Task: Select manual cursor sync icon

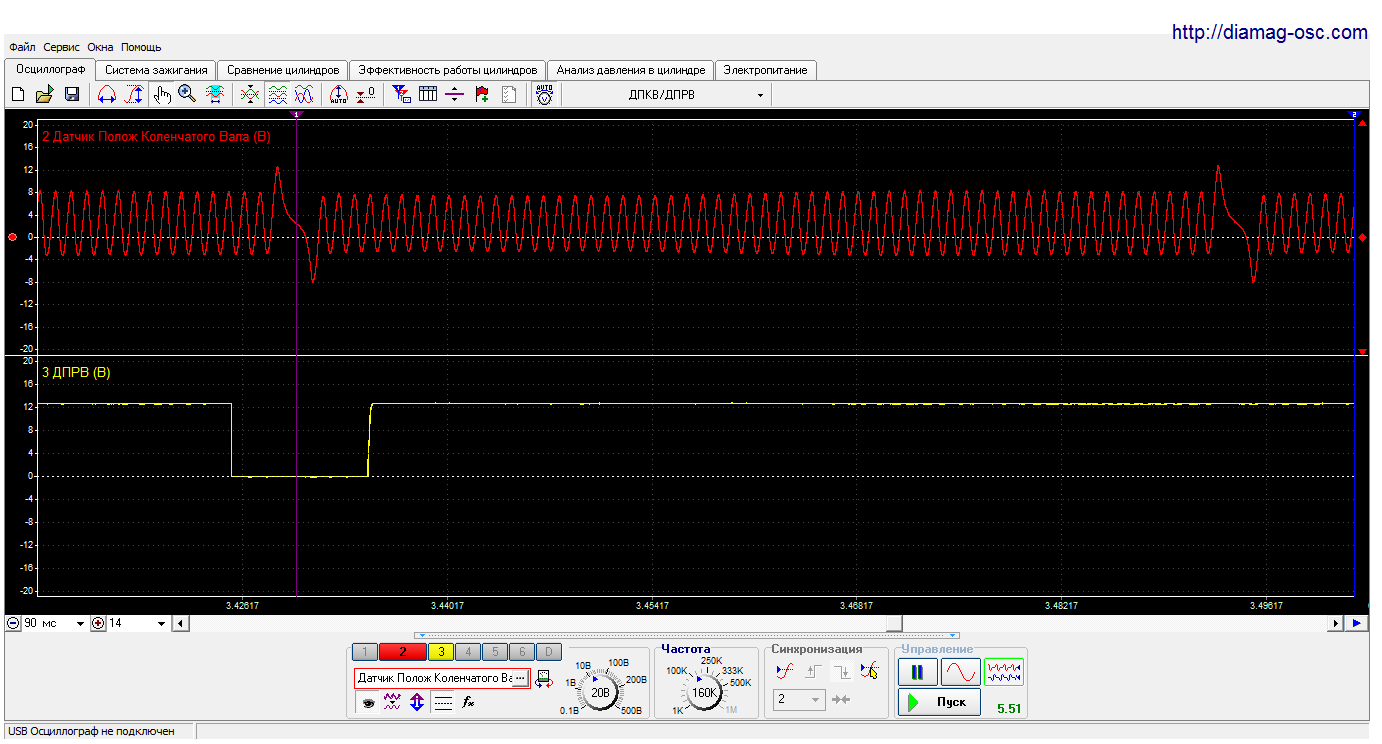Action: [x=869, y=672]
